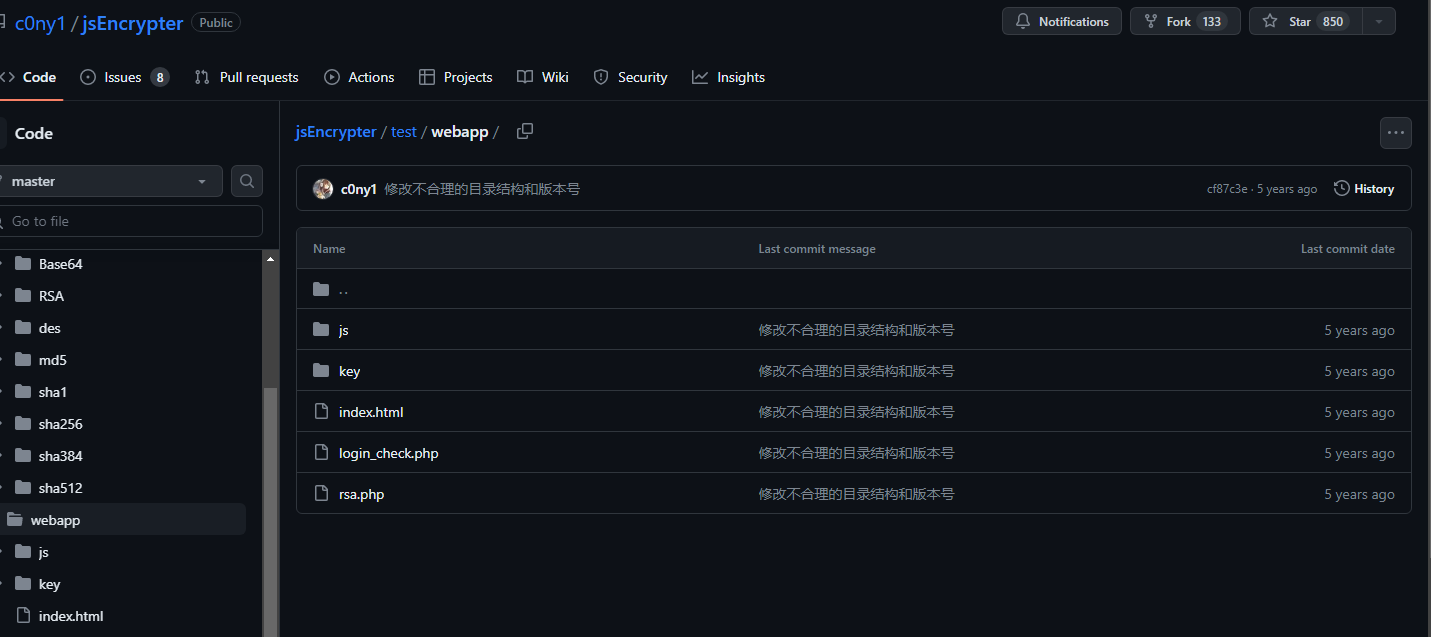
Task: Click the Notifications bell button
Action: click(x=1062, y=21)
